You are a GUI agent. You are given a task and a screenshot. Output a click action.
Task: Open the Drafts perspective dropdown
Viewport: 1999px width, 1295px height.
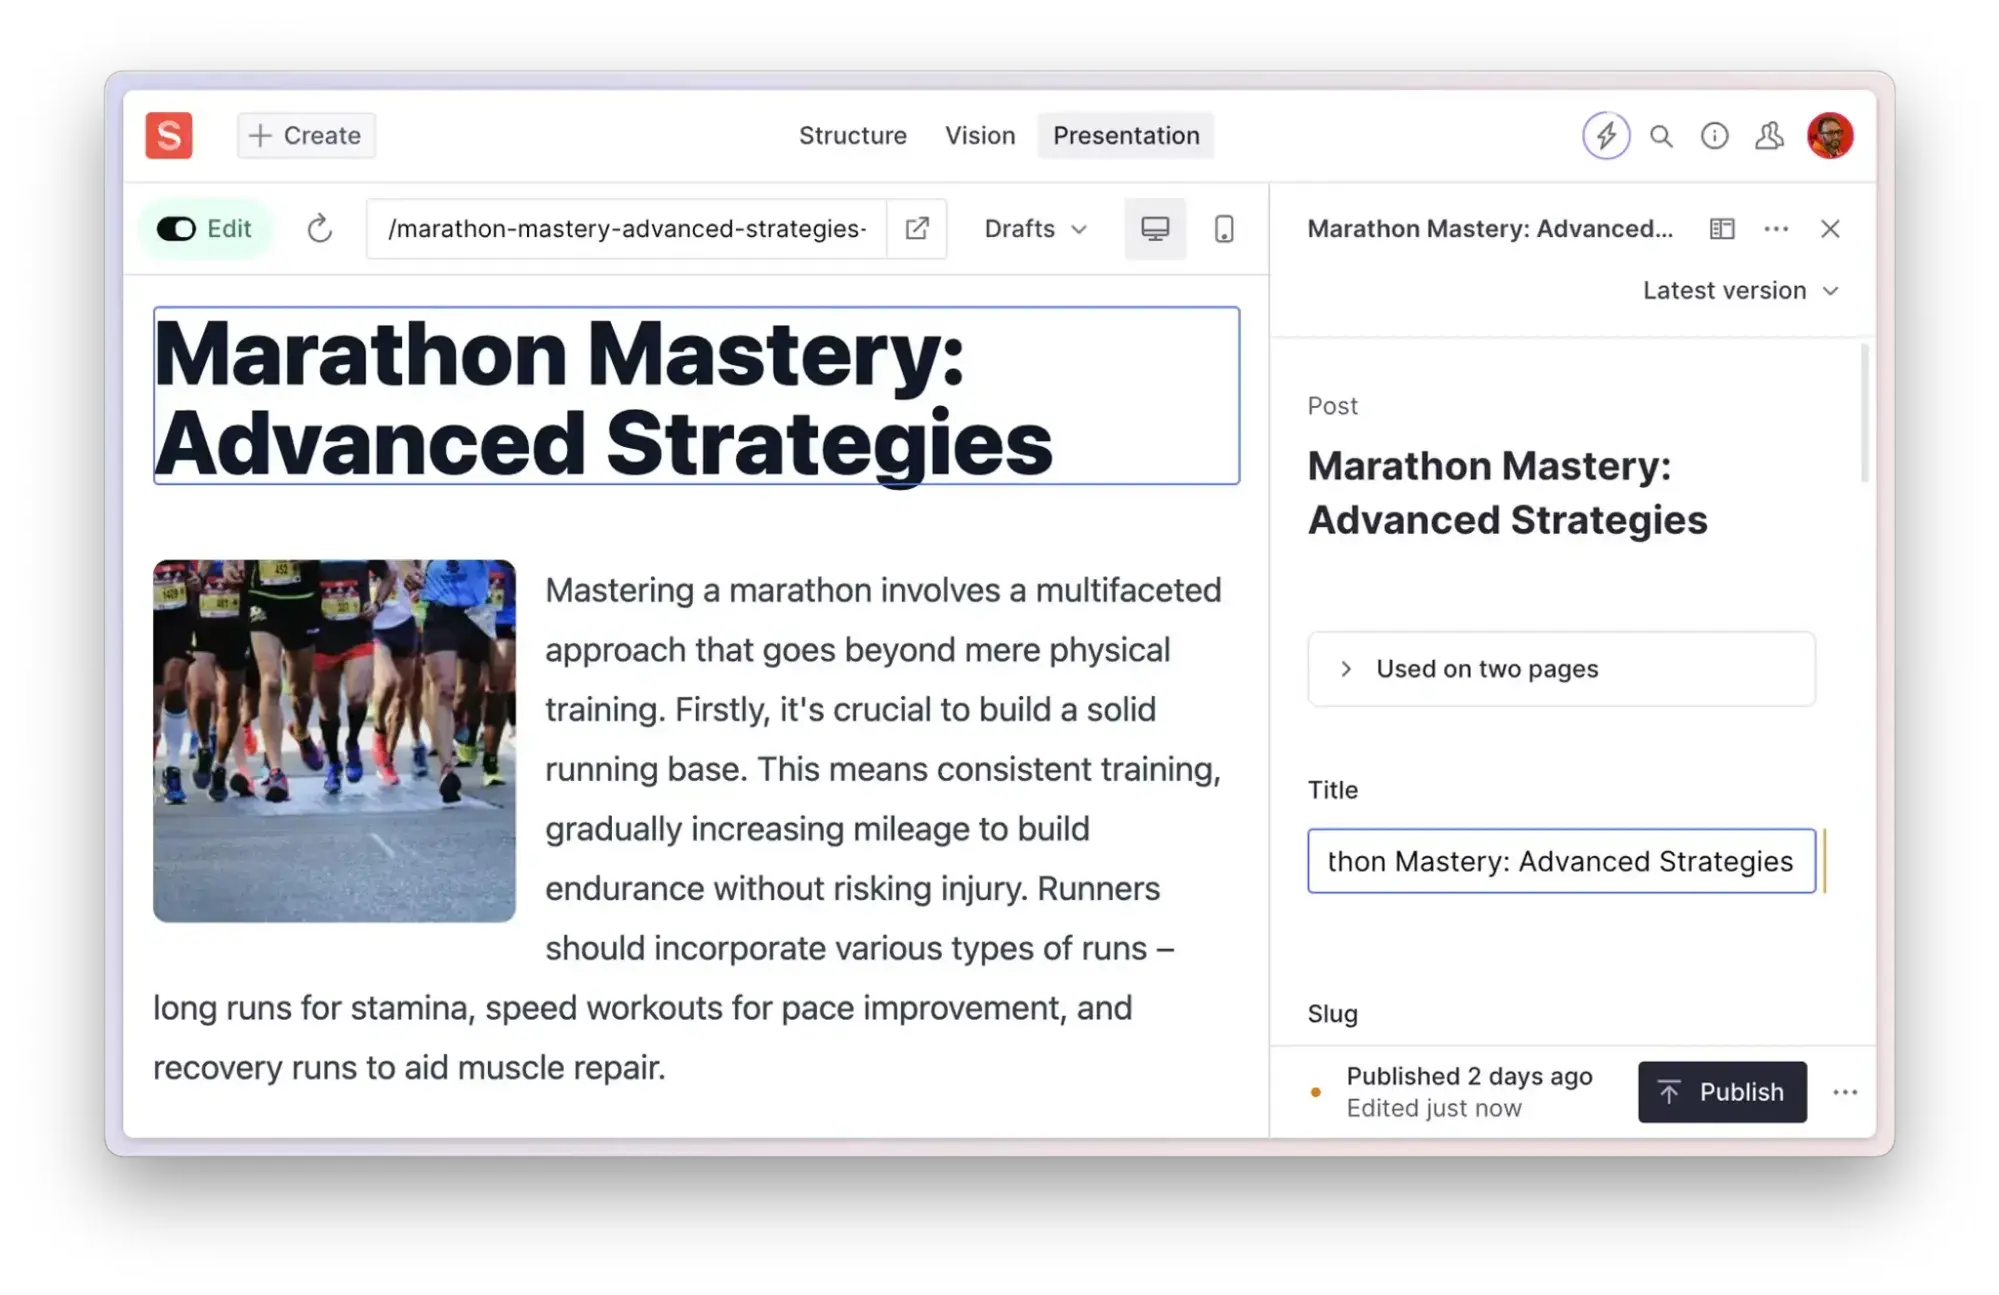(1035, 229)
